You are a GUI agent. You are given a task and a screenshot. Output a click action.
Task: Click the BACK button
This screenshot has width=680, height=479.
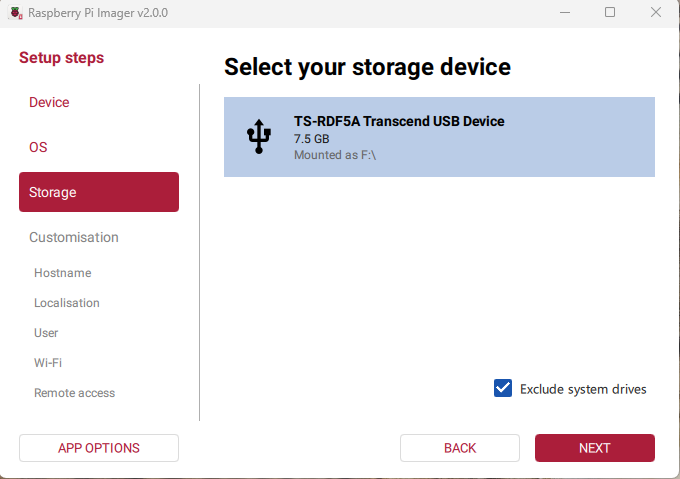pyautogui.click(x=460, y=448)
